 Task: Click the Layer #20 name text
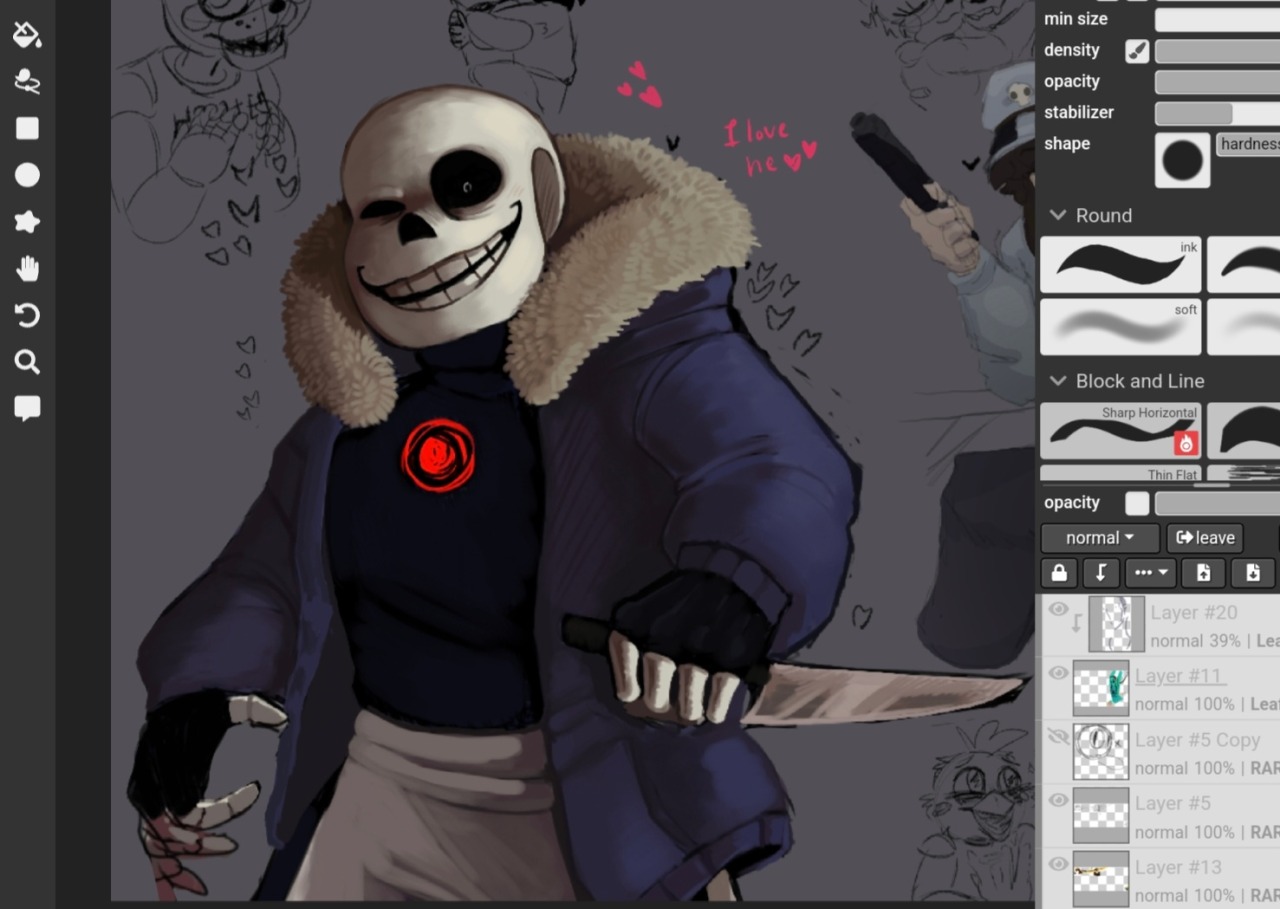1194,613
